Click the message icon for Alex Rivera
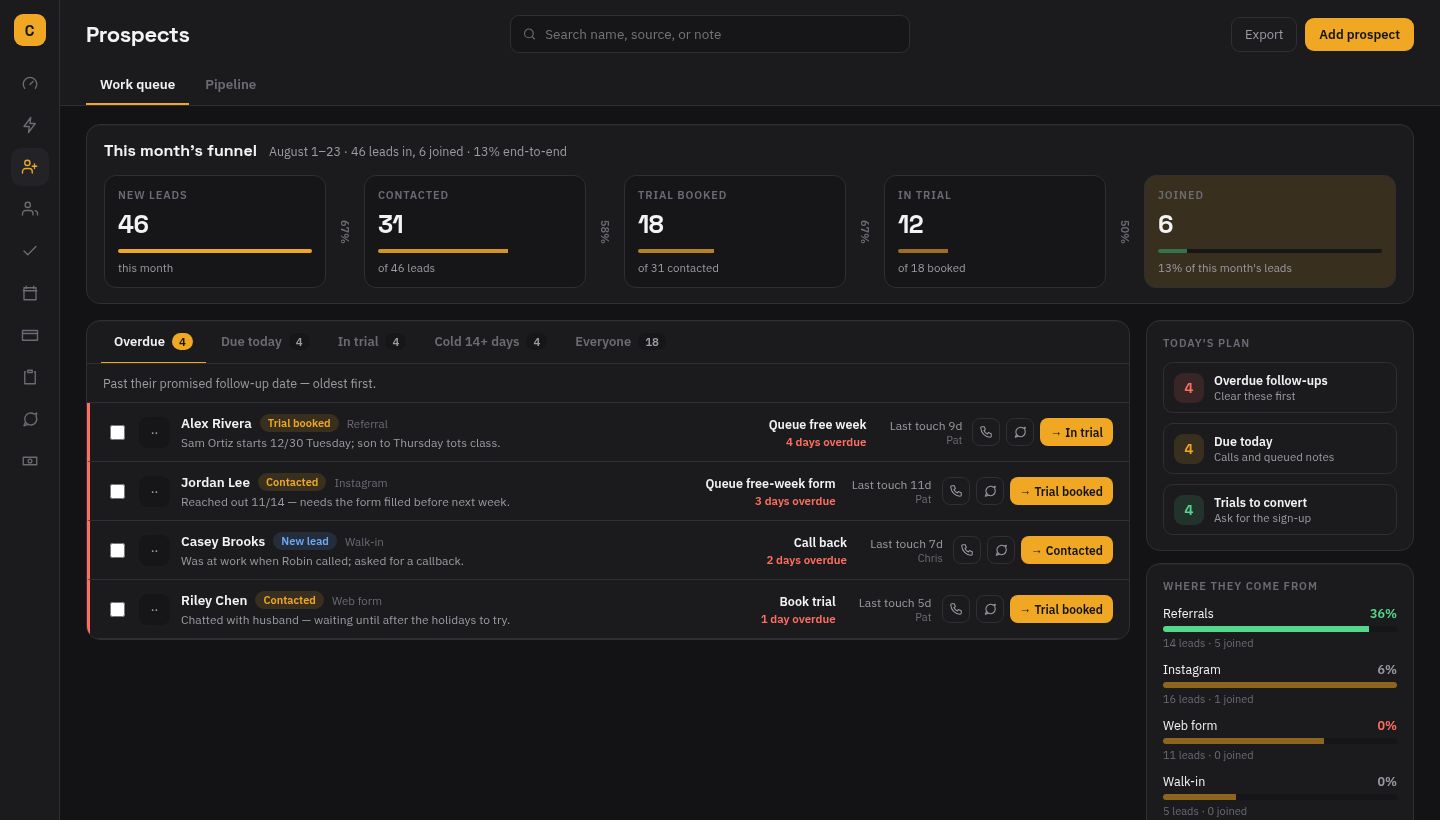 pos(1020,432)
